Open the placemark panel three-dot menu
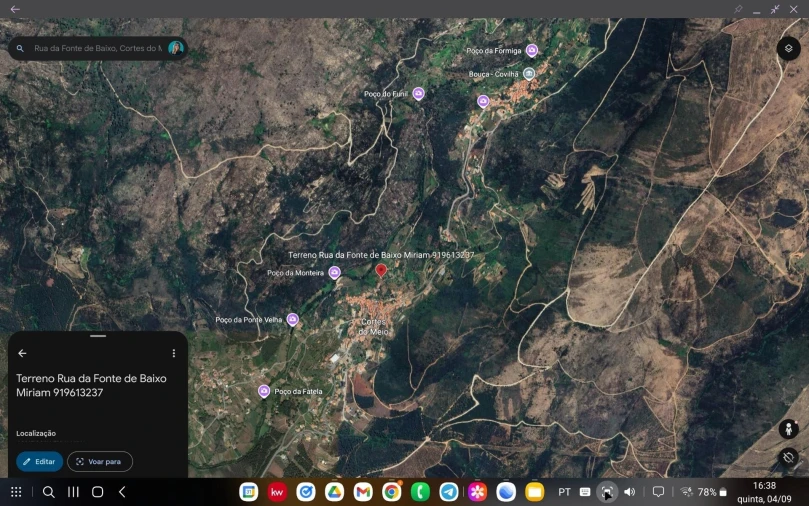Screen dimensions: 809x506 [174, 353]
